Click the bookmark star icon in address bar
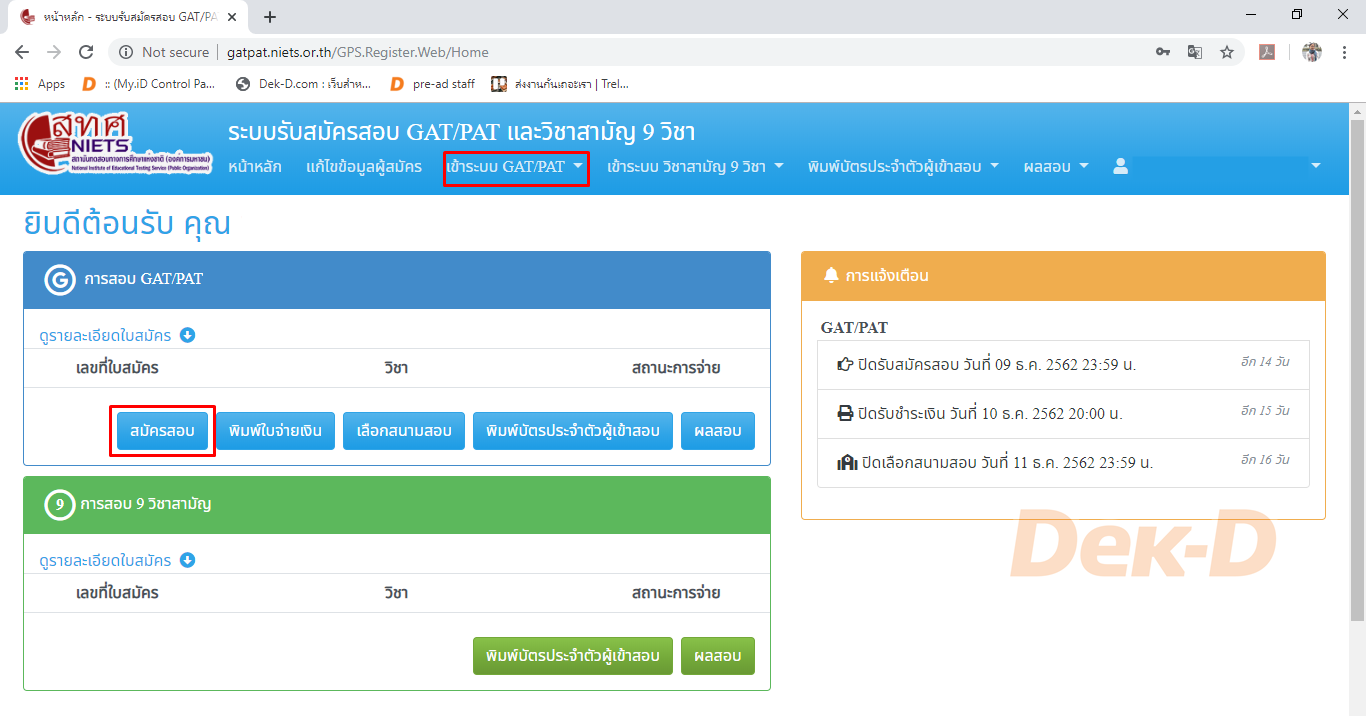 [x=1226, y=52]
